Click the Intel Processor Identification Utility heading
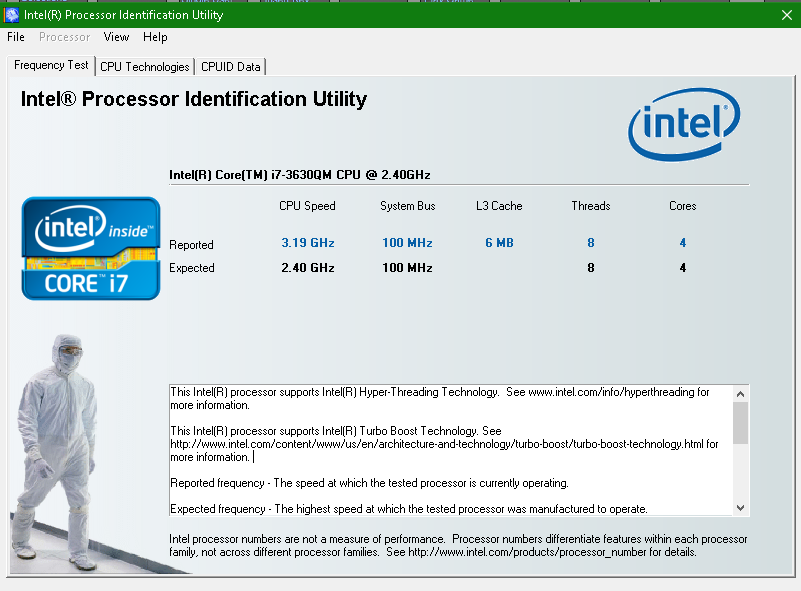The height and width of the screenshot is (591, 801). 194,99
